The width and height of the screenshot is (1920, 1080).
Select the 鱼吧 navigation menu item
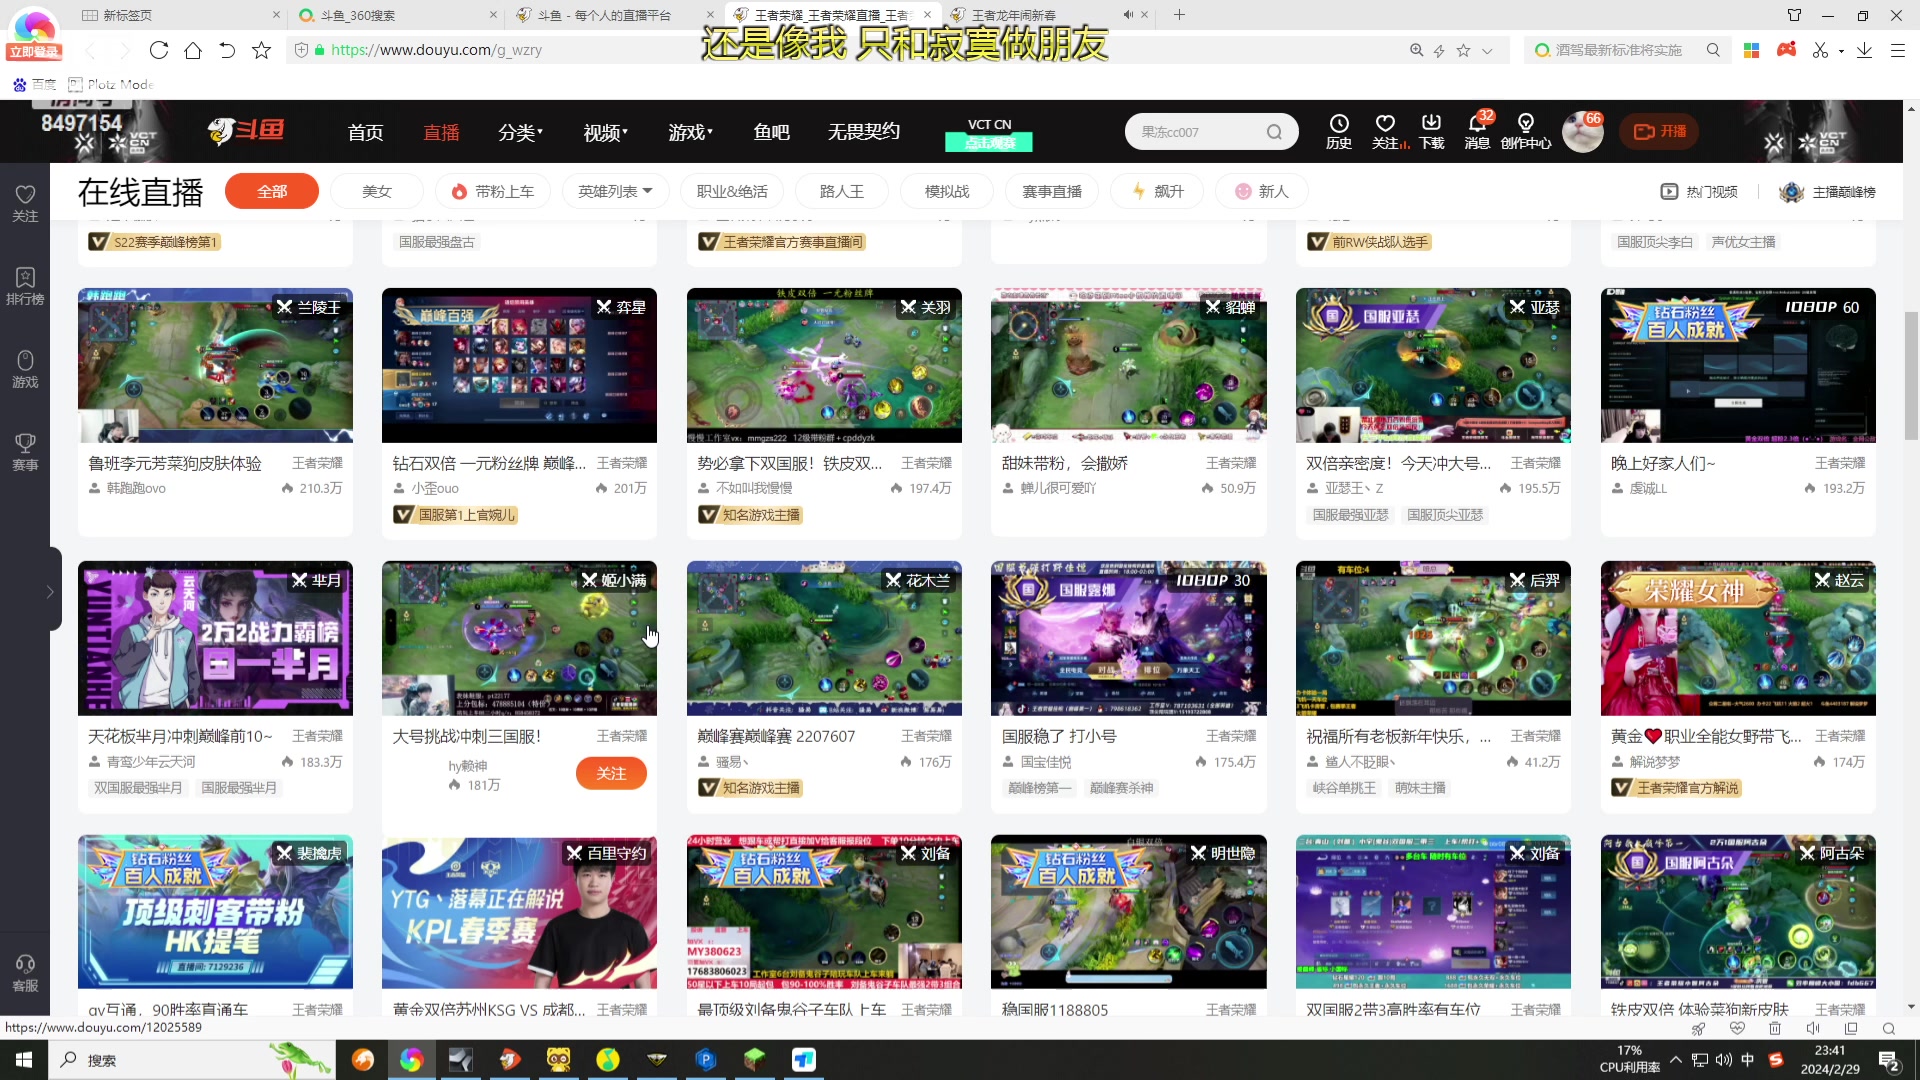tap(771, 132)
